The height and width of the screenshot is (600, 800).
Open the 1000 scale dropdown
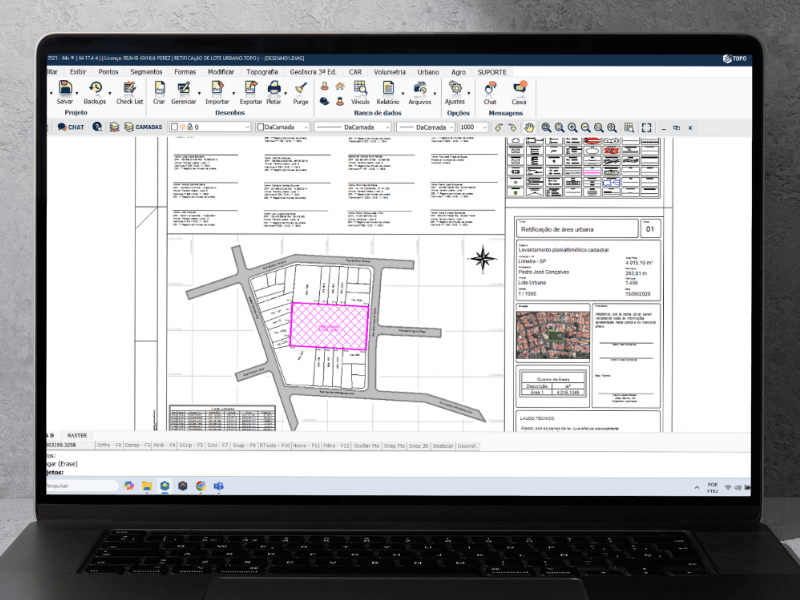tap(483, 128)
